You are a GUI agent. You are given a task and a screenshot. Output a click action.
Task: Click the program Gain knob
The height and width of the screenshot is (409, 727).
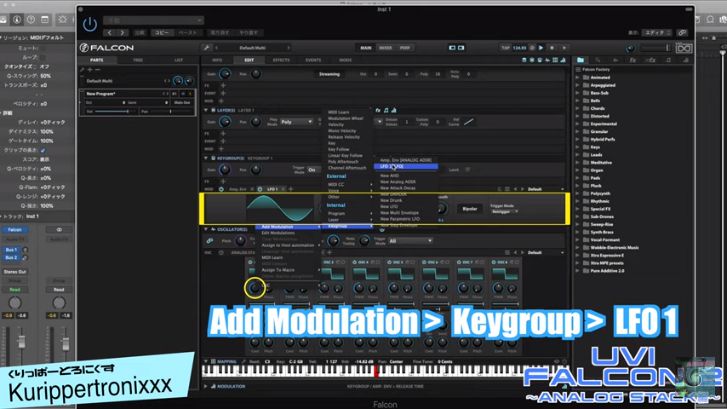click(x=224, y=74)
